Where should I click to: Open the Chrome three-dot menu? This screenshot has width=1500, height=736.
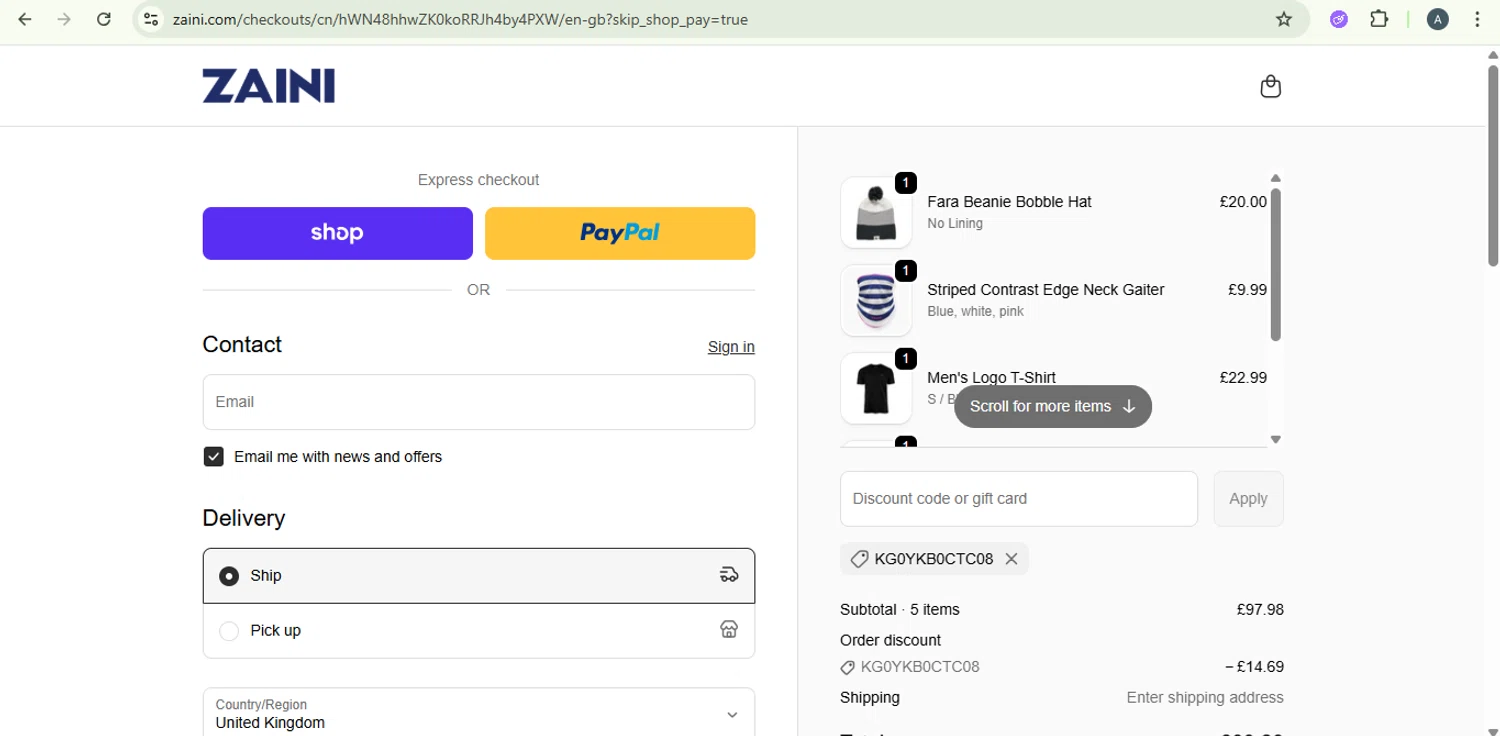[1477, 19]
